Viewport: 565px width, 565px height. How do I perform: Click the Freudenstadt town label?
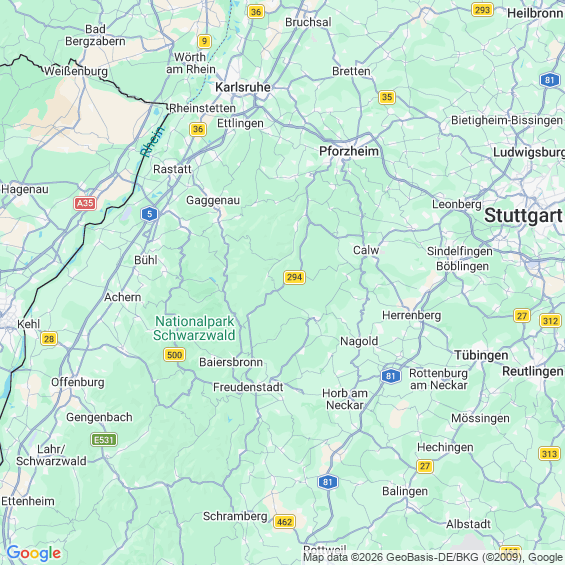tap(248, 387)
